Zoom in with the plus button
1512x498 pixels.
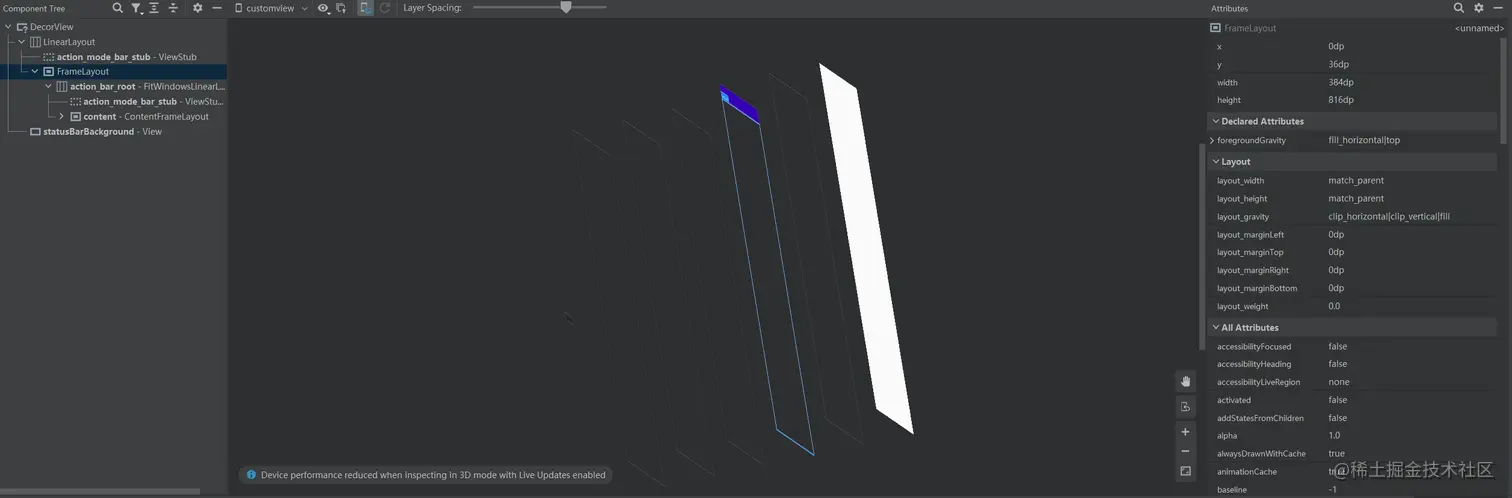point(1185,432)
